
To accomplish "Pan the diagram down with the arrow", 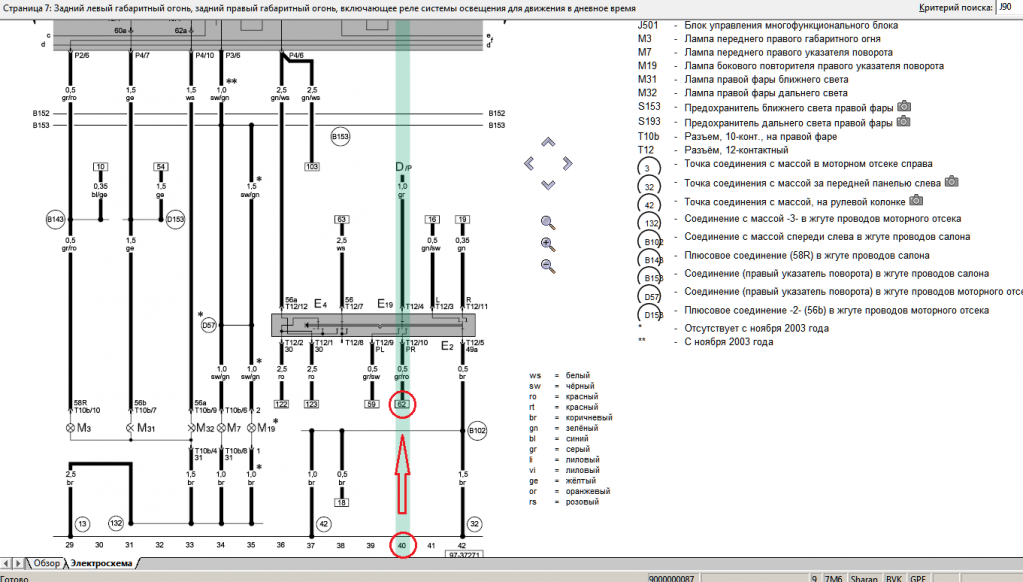I will click(547, 185).
